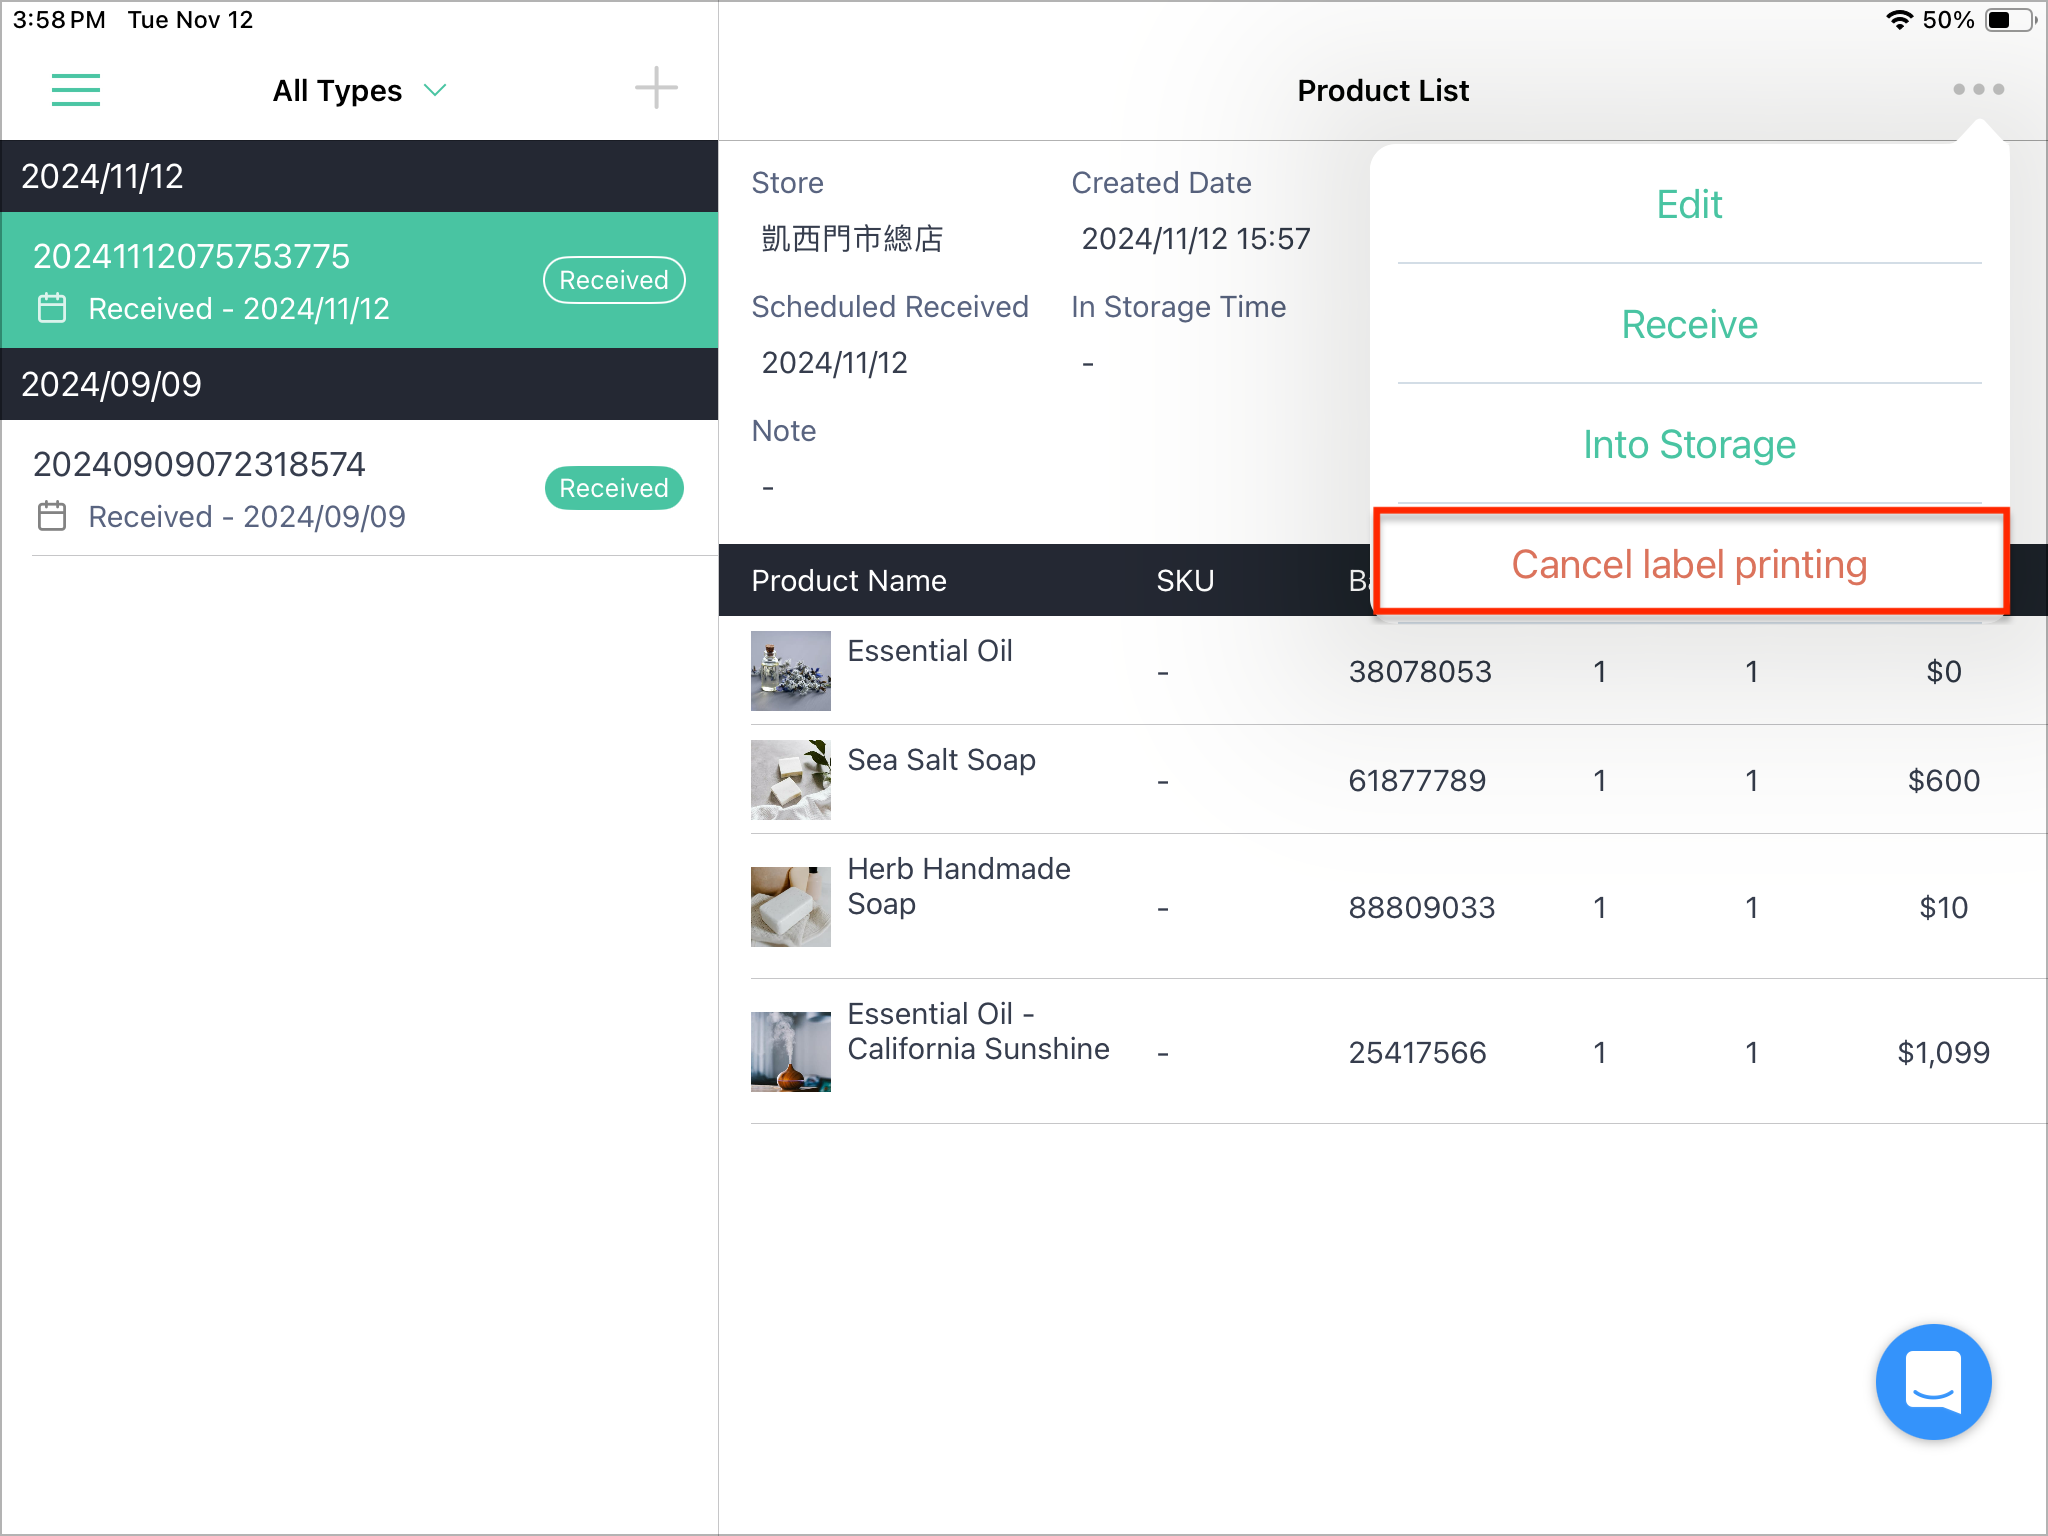View the Sea Salt Soap thumbnail

pyautogui.click(x=790, y=780)
